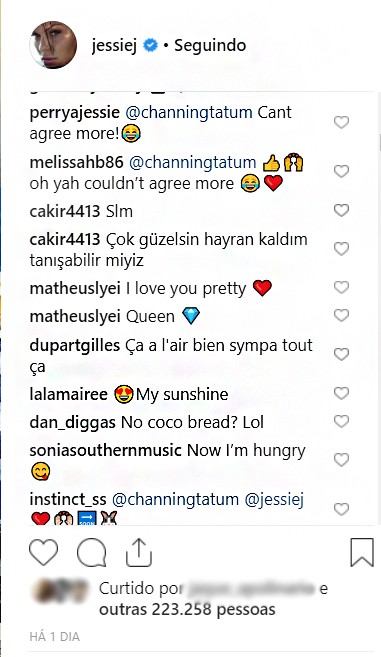Heart dan_diggas' coco bread comment
Viewport: 381px width, 657px height.
point(341,421)
